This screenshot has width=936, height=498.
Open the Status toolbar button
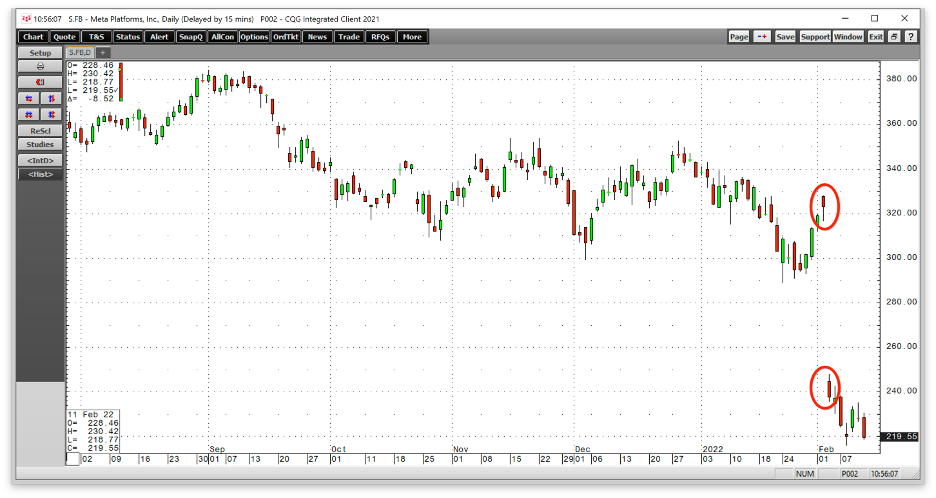point(128,37)
